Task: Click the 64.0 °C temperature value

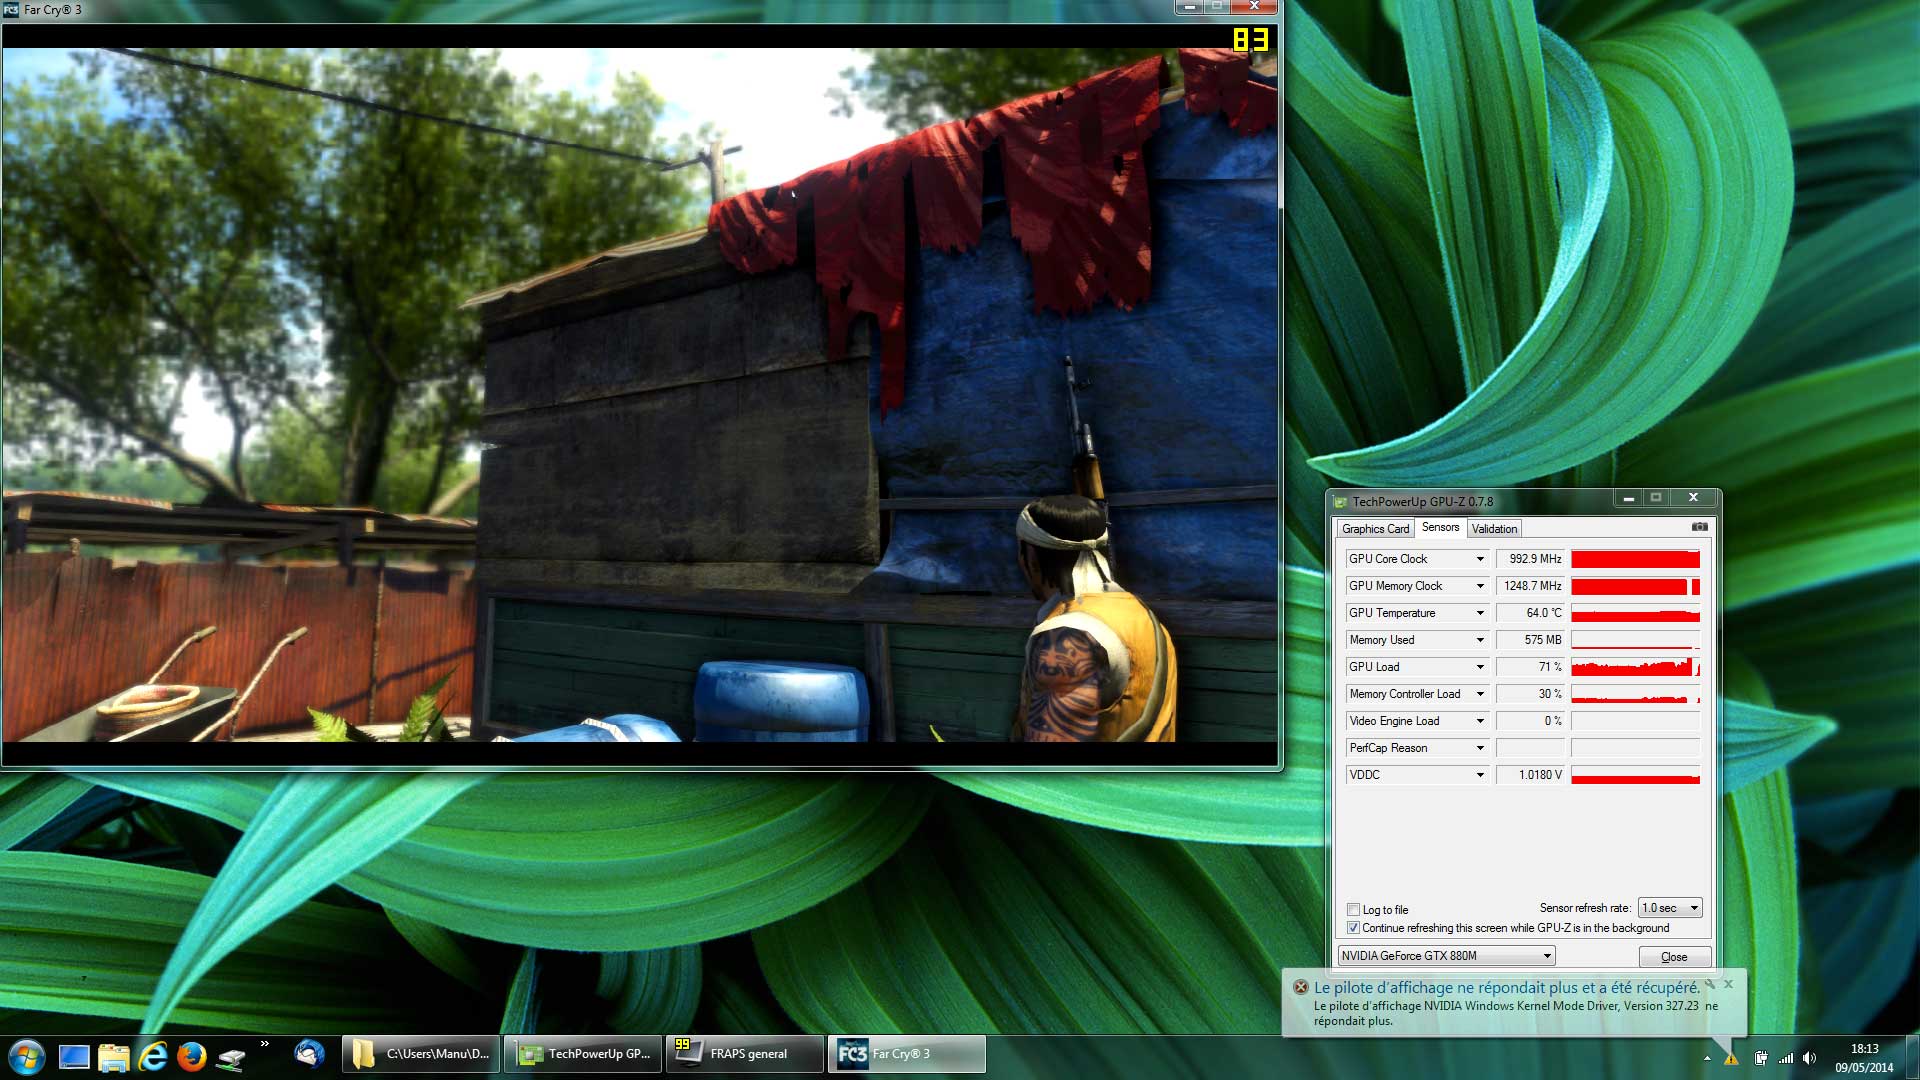Action: 1530,613
